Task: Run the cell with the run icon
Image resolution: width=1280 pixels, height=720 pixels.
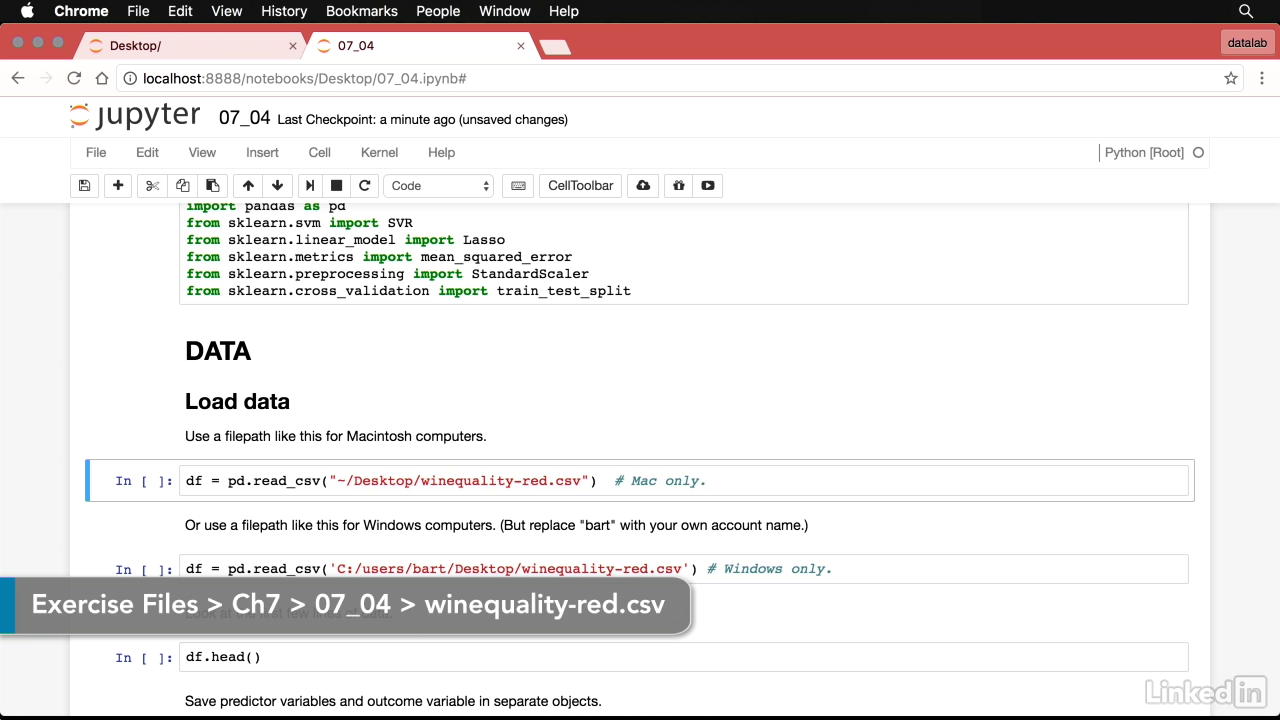Action: click(310, 186)
